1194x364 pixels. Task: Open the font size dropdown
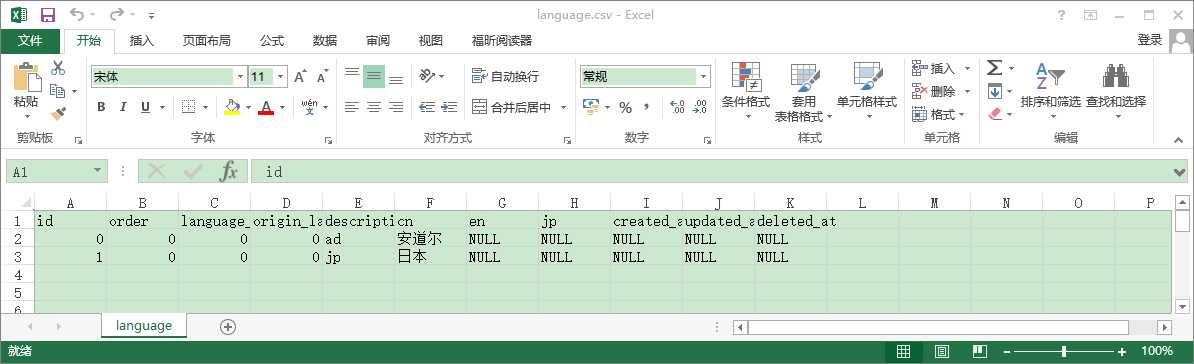[x=281, y=76]
